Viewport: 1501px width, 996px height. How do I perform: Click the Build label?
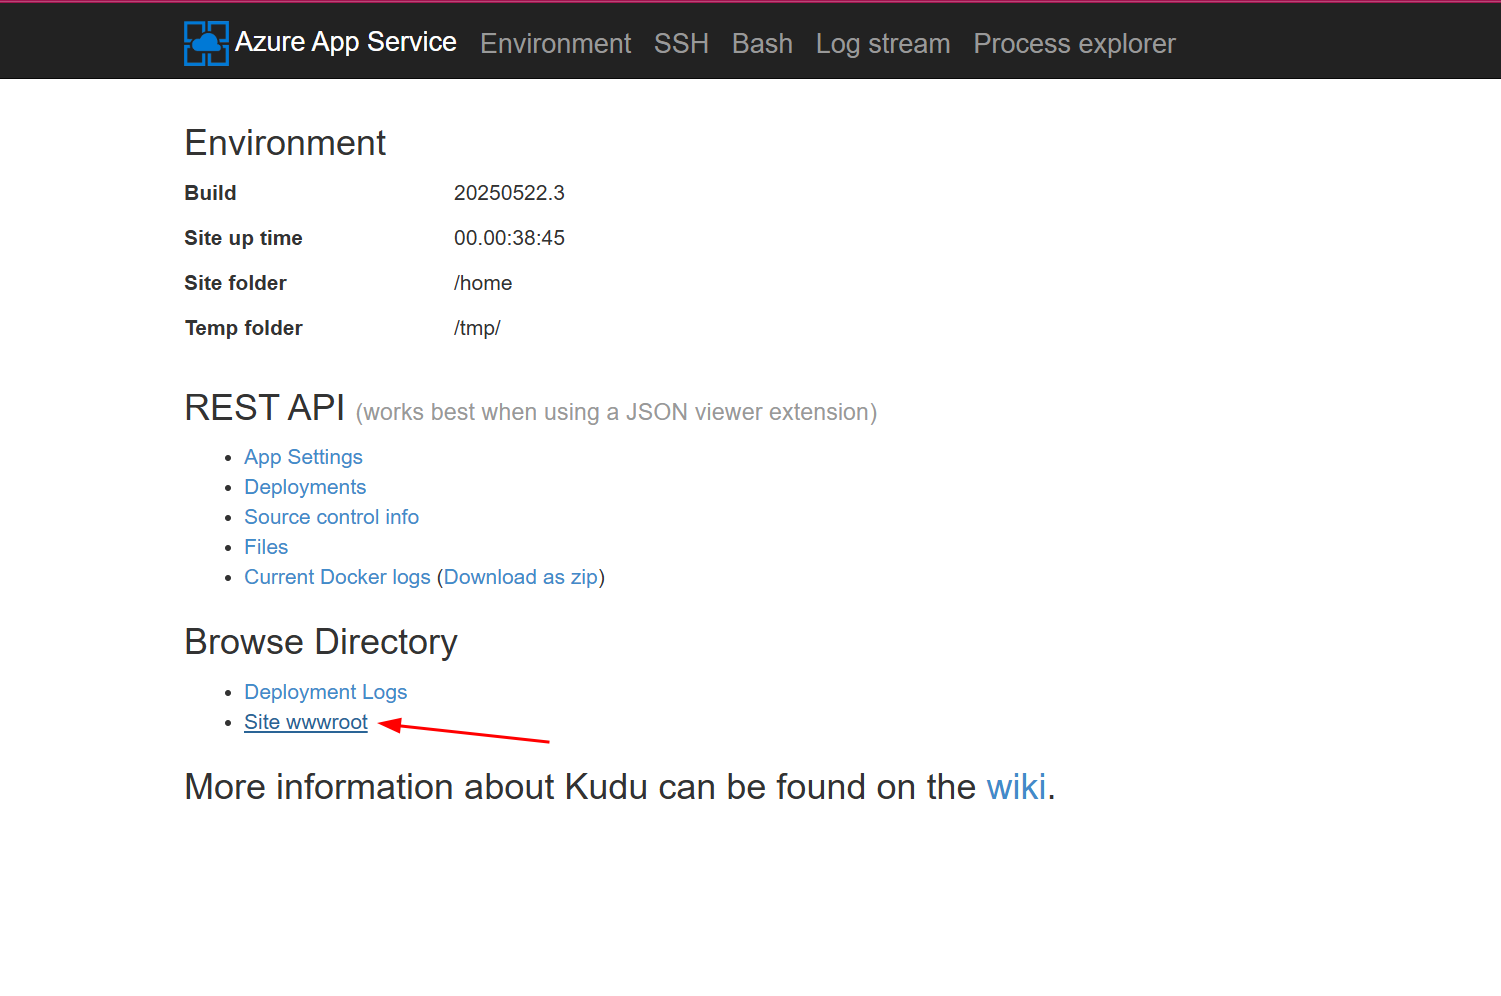pyautogui.click(x=210, y=193)
